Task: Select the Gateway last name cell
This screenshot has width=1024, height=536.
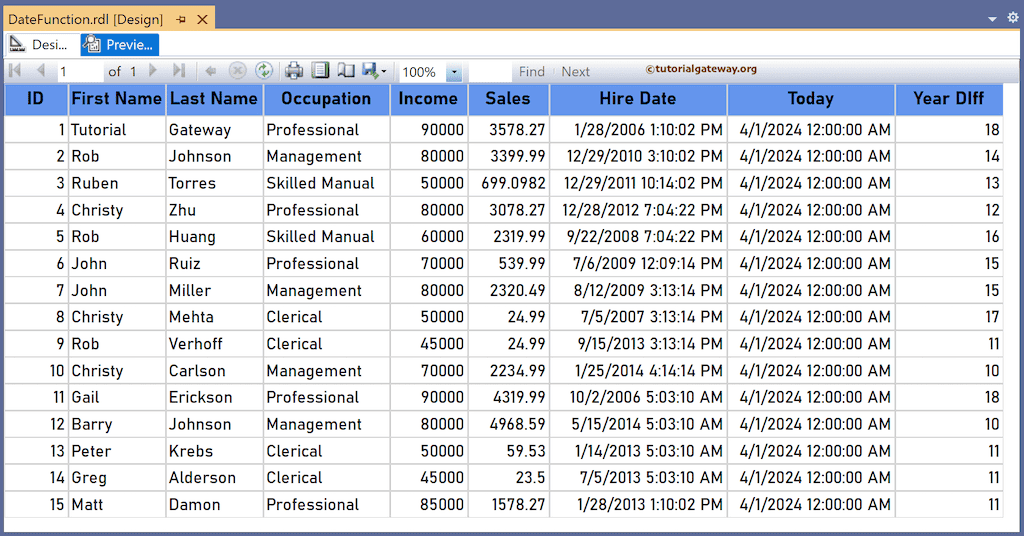Action: (x=214, y=129)
